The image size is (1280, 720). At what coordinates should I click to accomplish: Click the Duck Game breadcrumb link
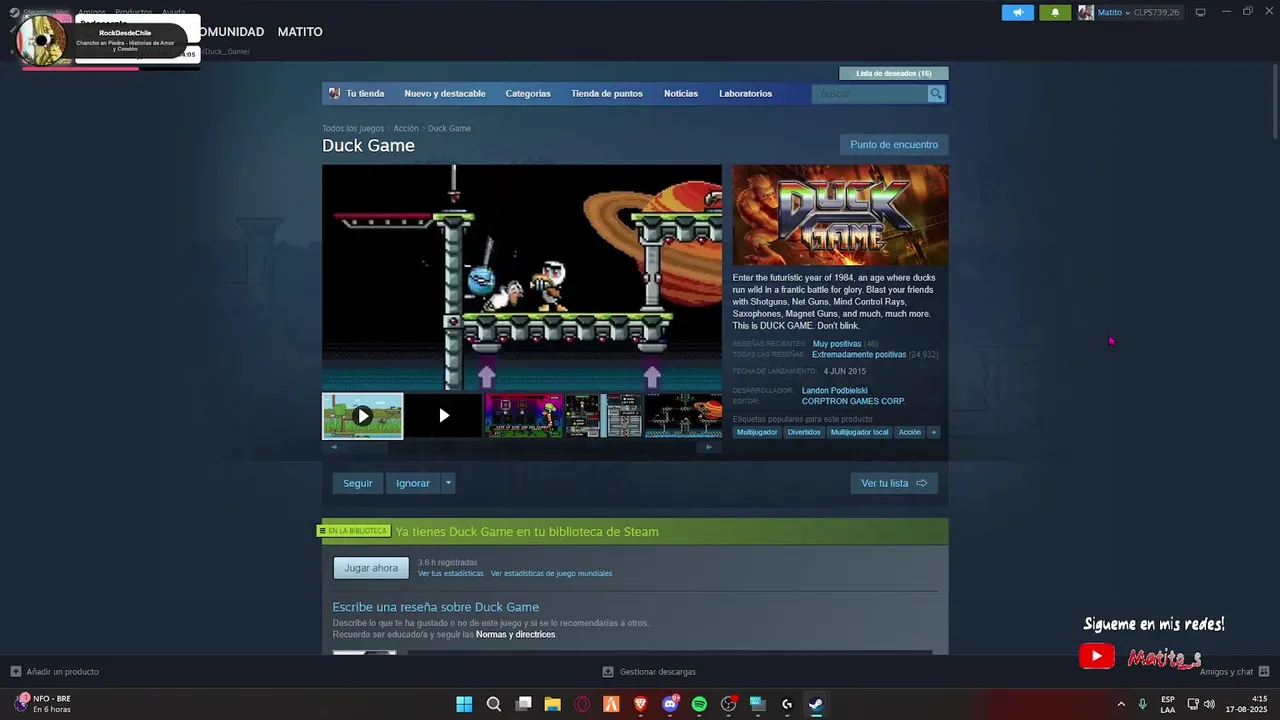(449, 128)
